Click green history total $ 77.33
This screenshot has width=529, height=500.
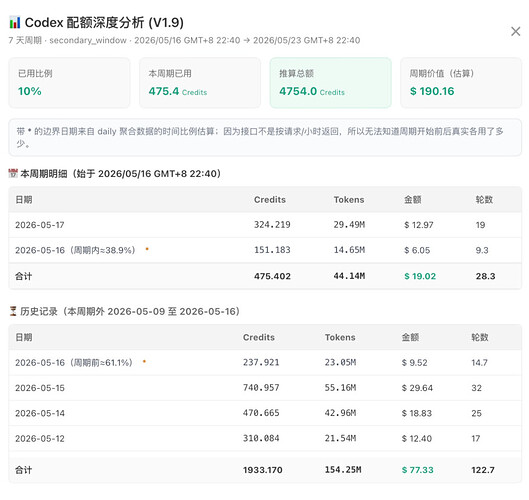417,470
